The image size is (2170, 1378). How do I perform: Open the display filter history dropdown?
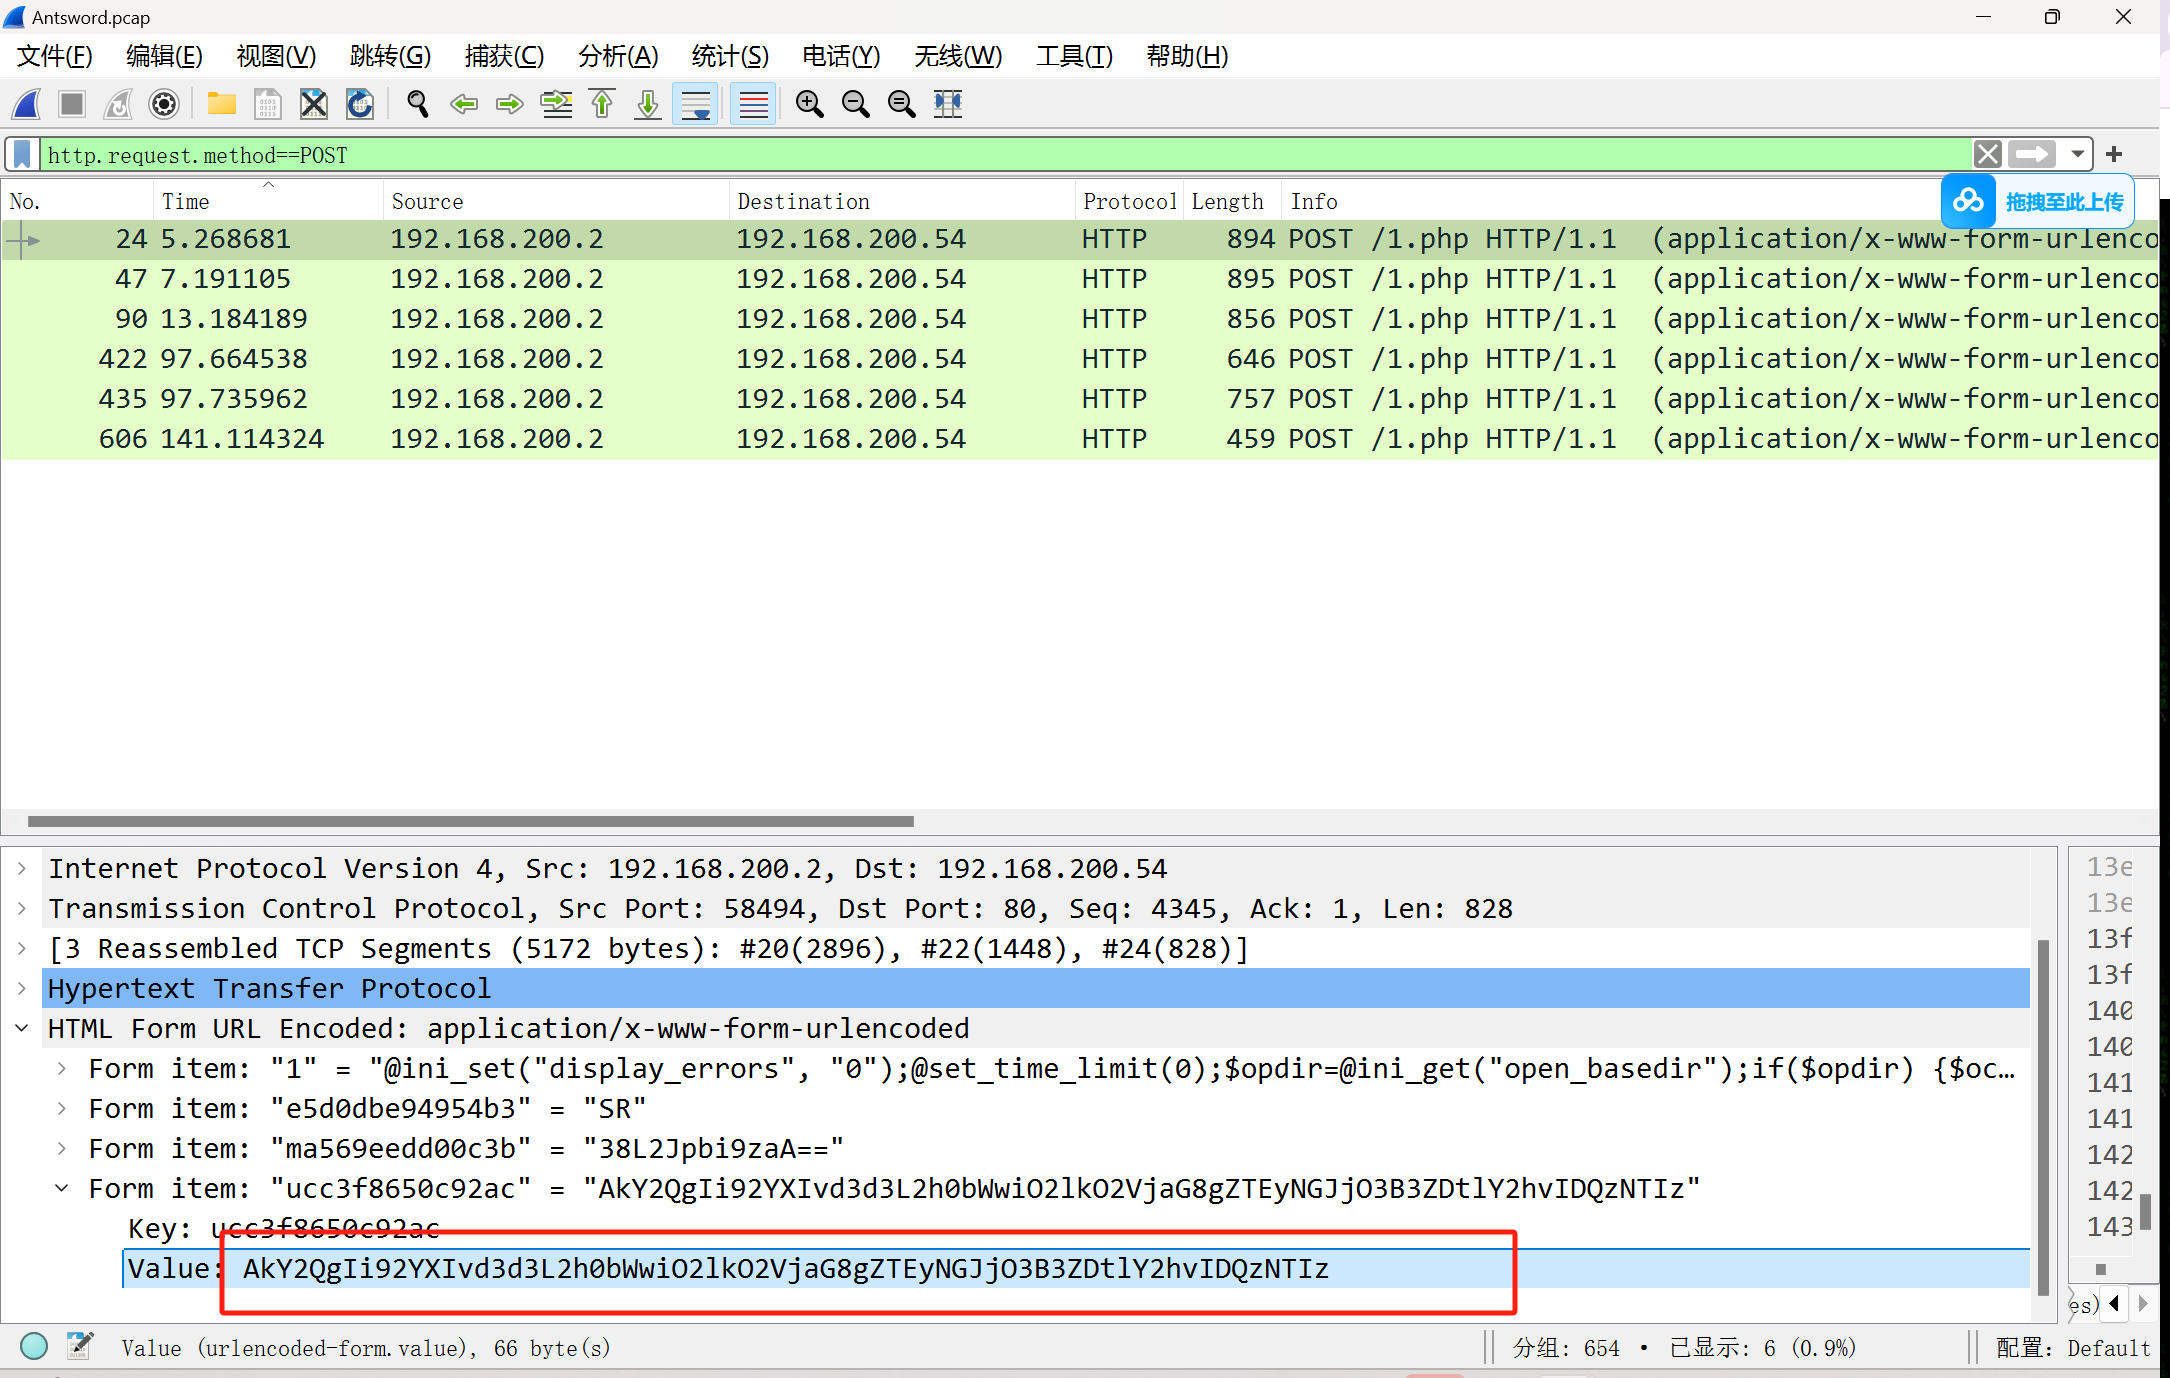2078,154
